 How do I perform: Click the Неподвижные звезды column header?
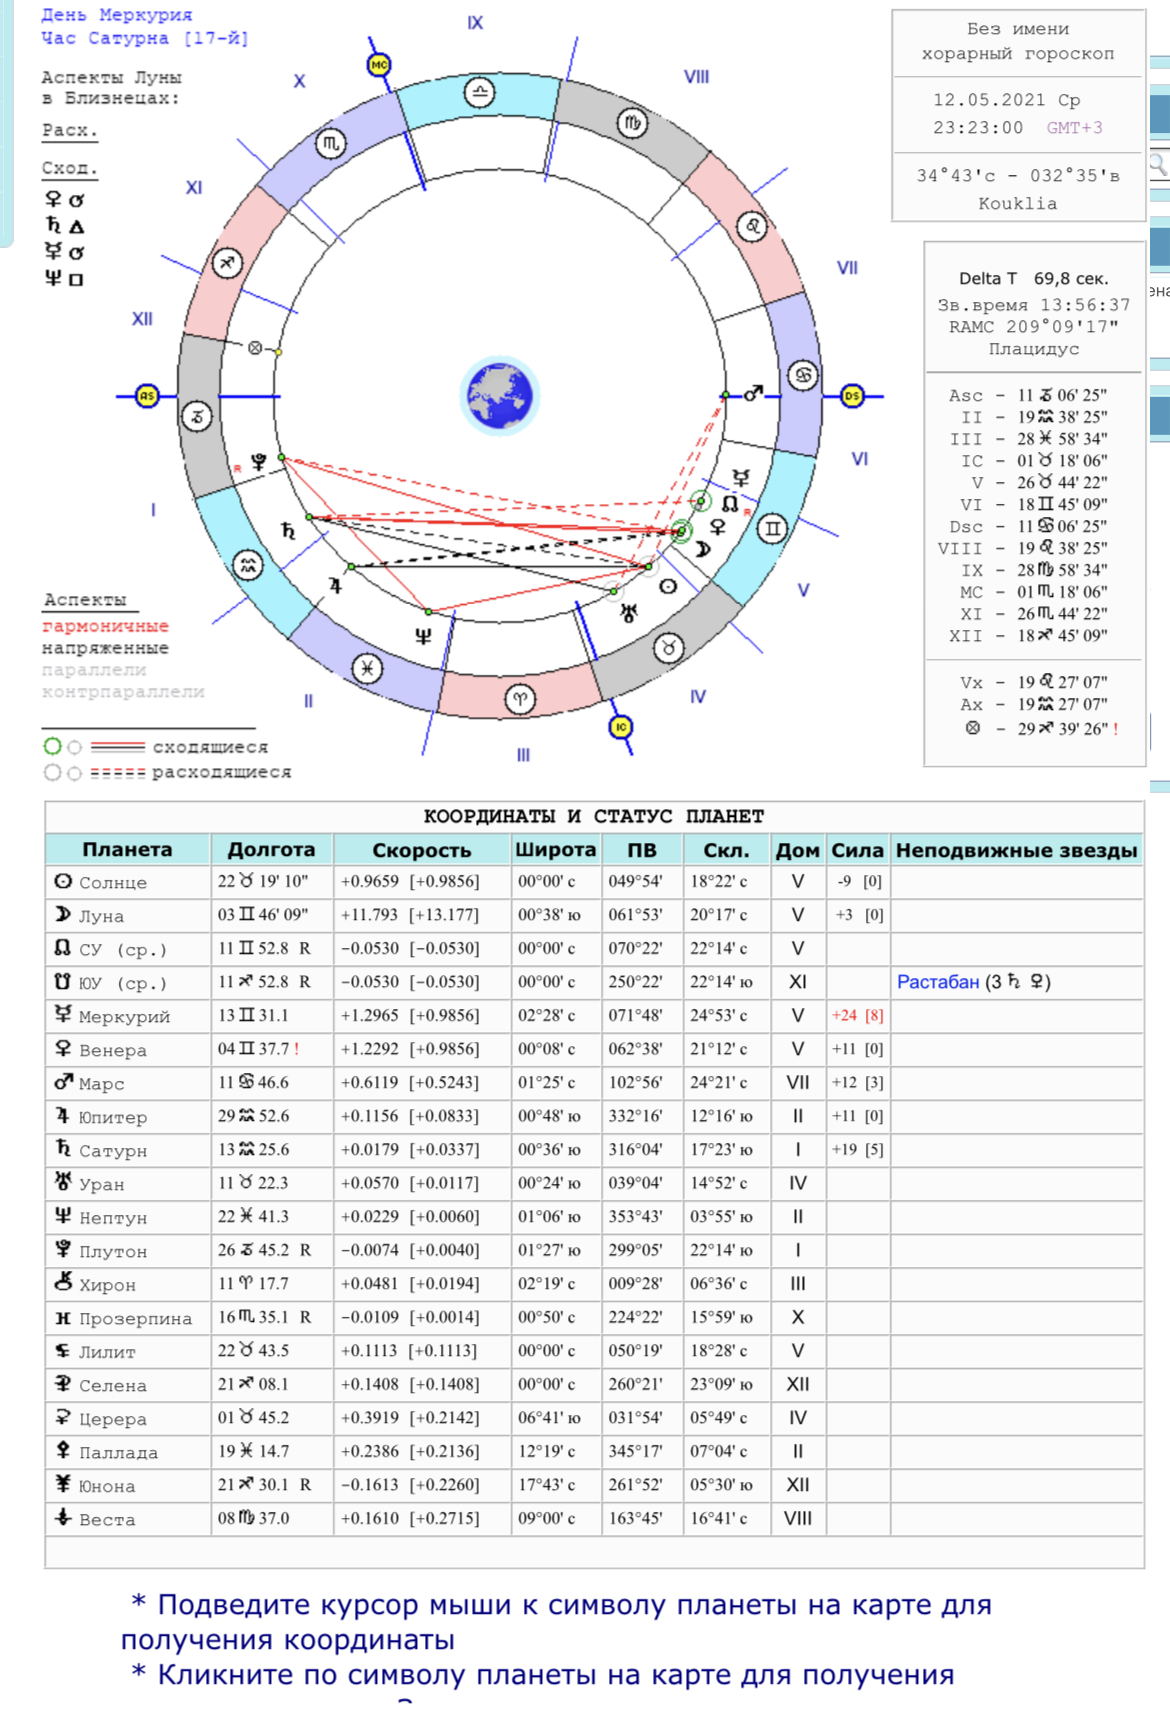1016,849
